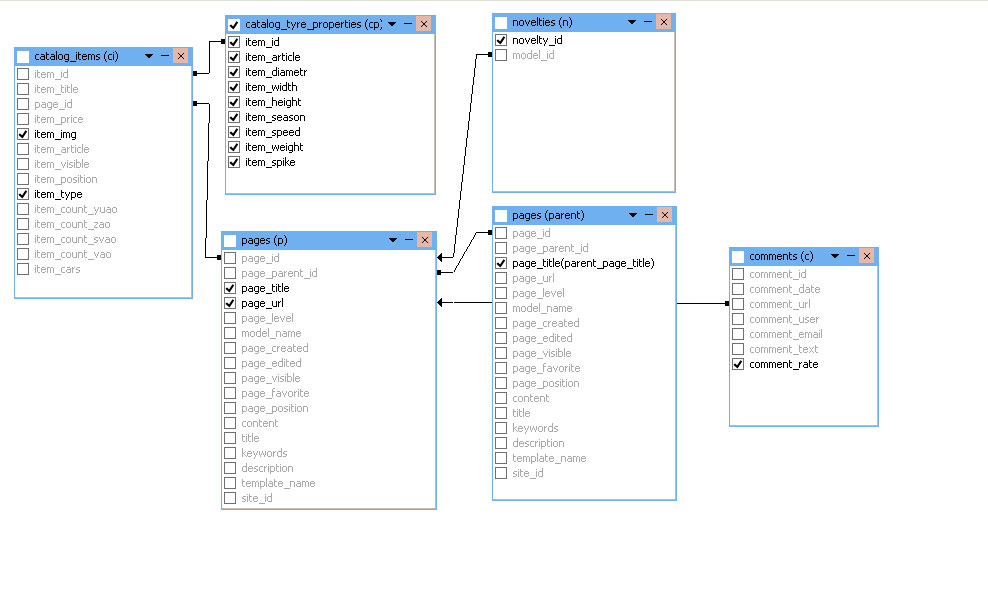The width and height of the screenshot is (988, 592).
Task: Check comment_email in comments table
Action: click(738, 334)
